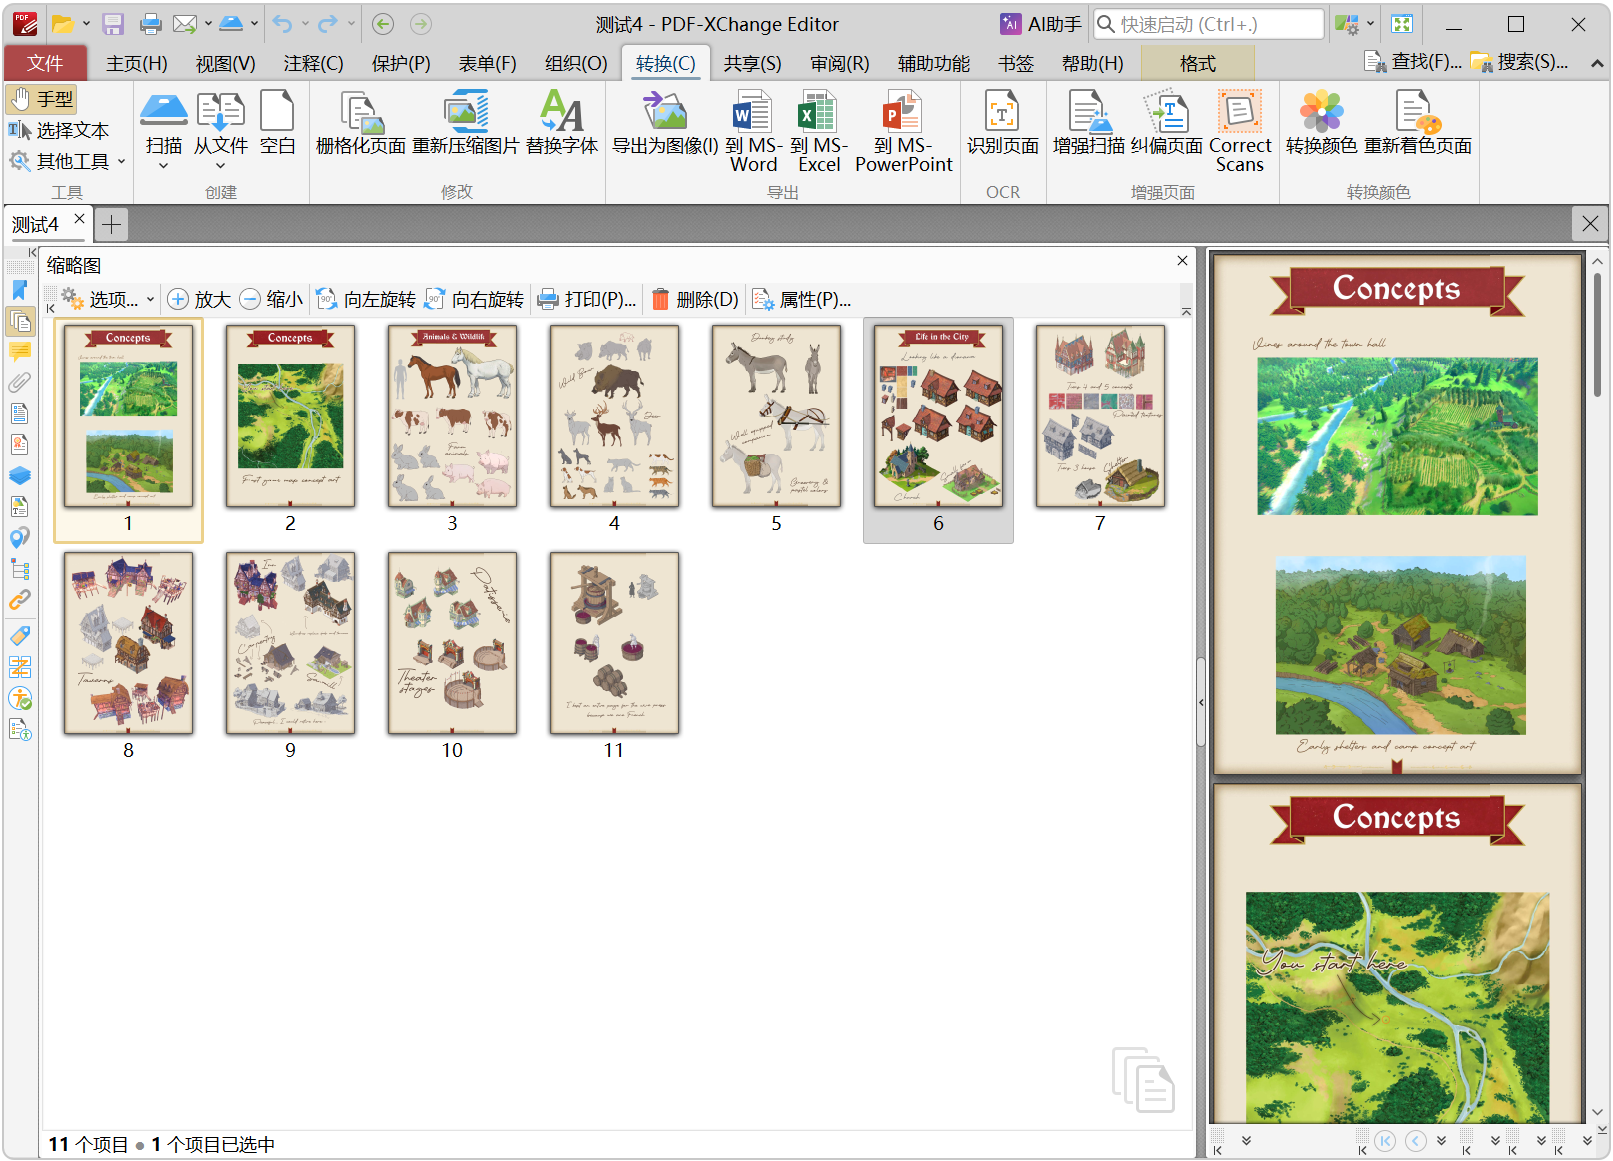Activate the Hand tool
Image resolution: width=1613 pixels, height=1161 pixels.
[42, 99]
